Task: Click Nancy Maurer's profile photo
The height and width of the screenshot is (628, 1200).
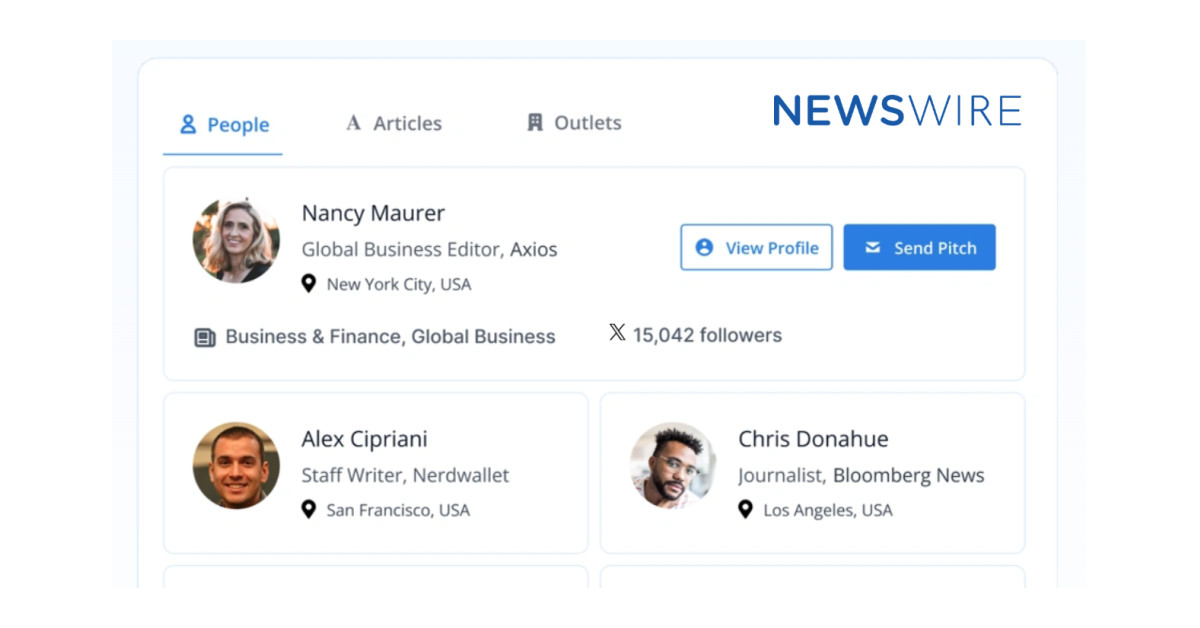Action: [236, 240]
